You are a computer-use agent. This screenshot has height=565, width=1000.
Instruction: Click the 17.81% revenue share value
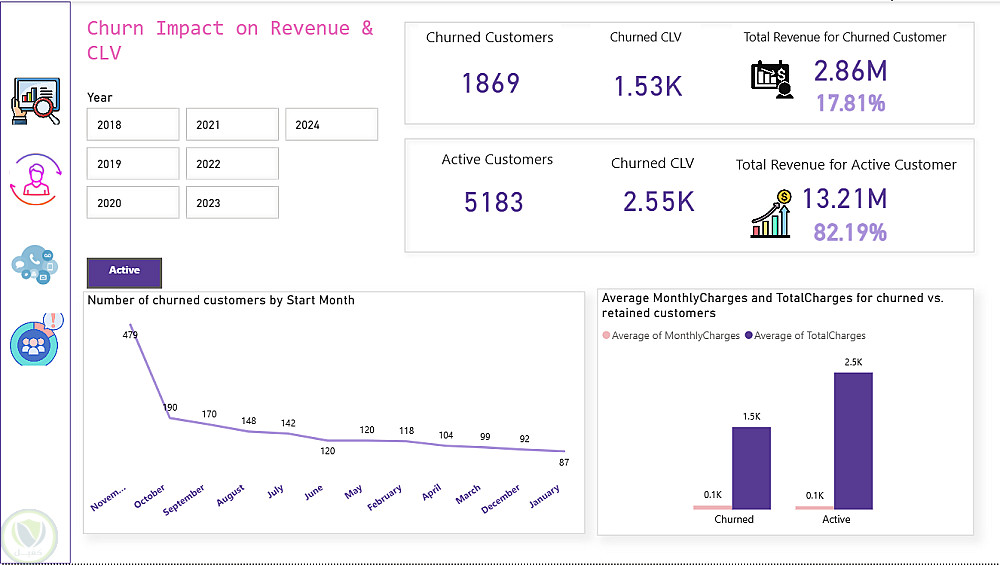(851, 103)
